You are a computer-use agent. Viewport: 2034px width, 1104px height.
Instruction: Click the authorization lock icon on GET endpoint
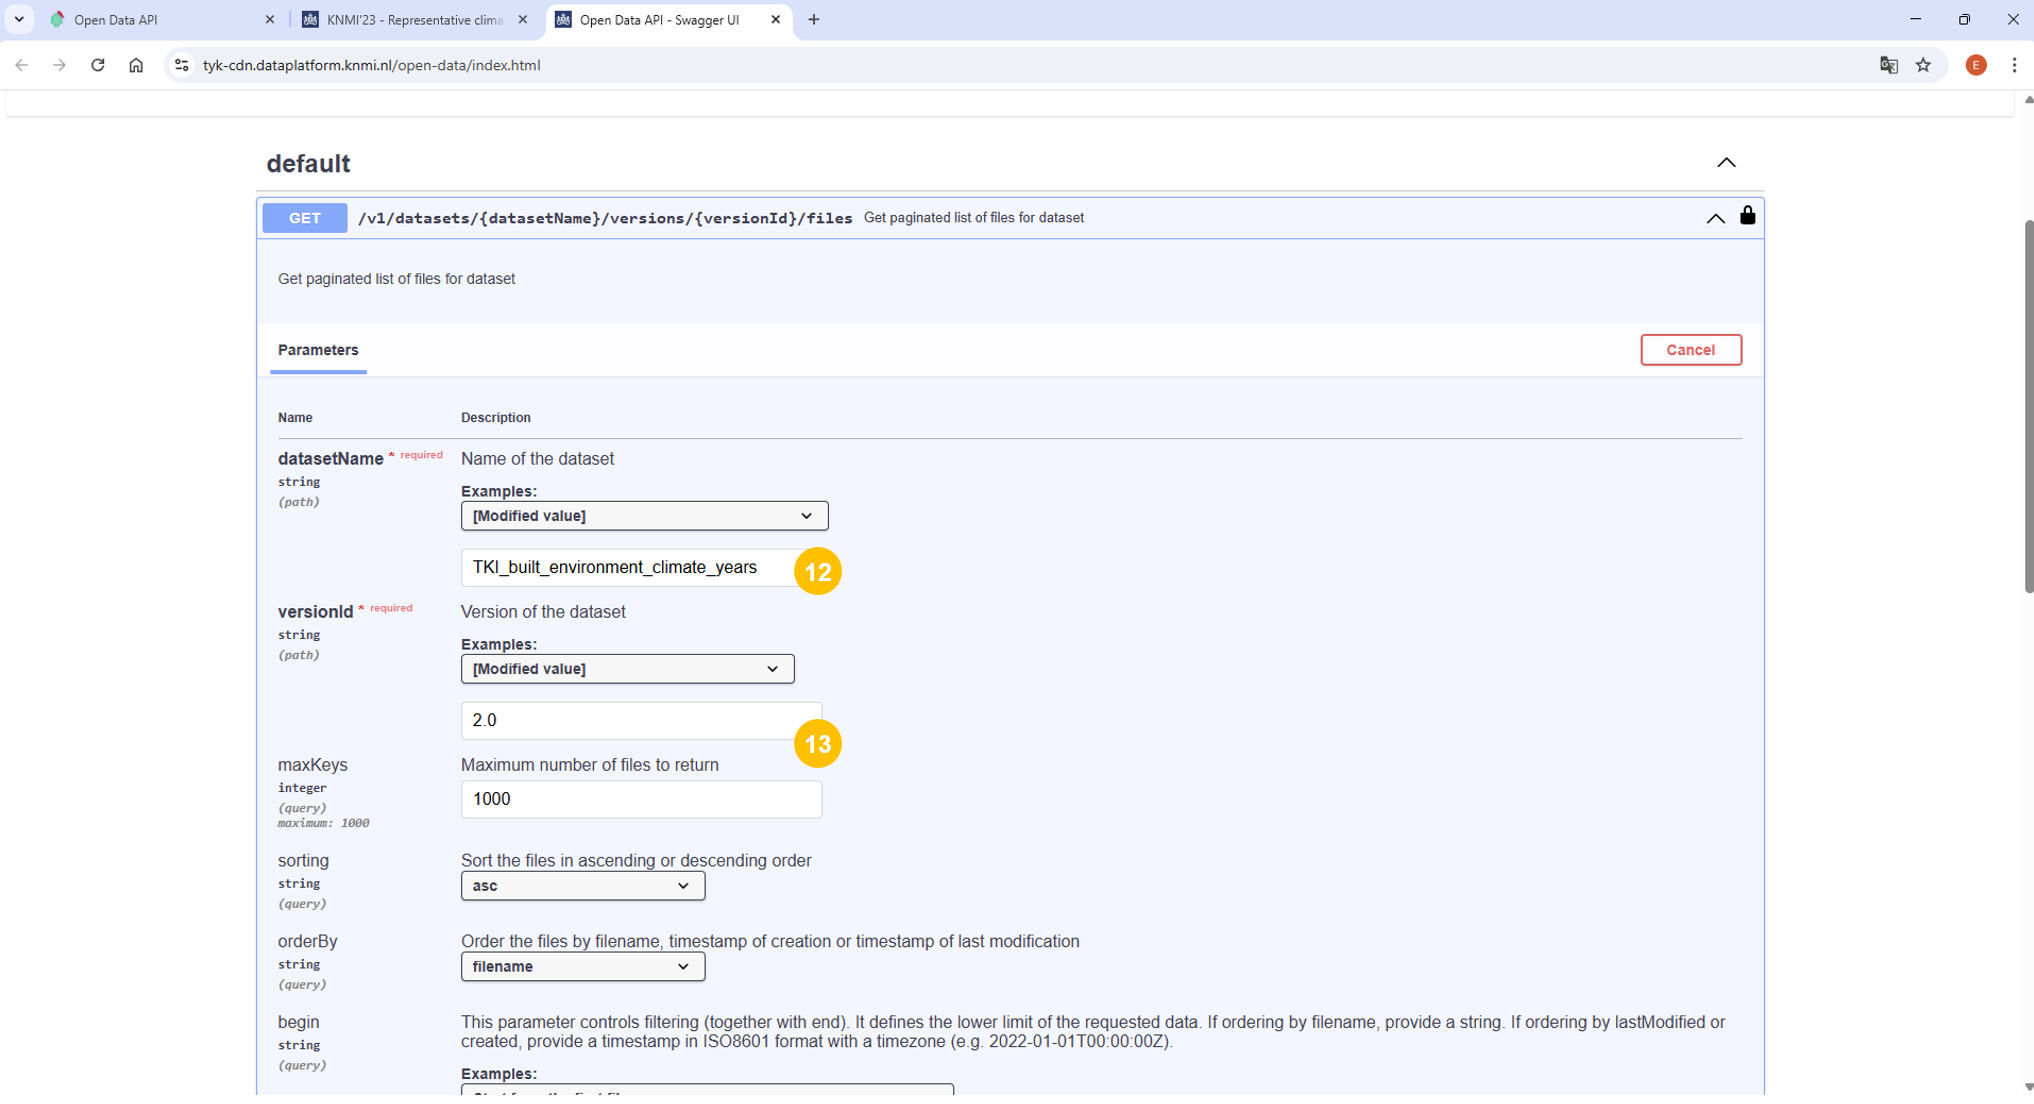click(1747, 216)
